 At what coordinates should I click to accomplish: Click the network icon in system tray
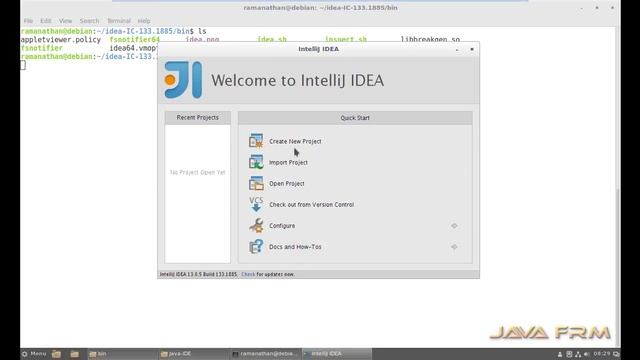[x=578, y=354]
